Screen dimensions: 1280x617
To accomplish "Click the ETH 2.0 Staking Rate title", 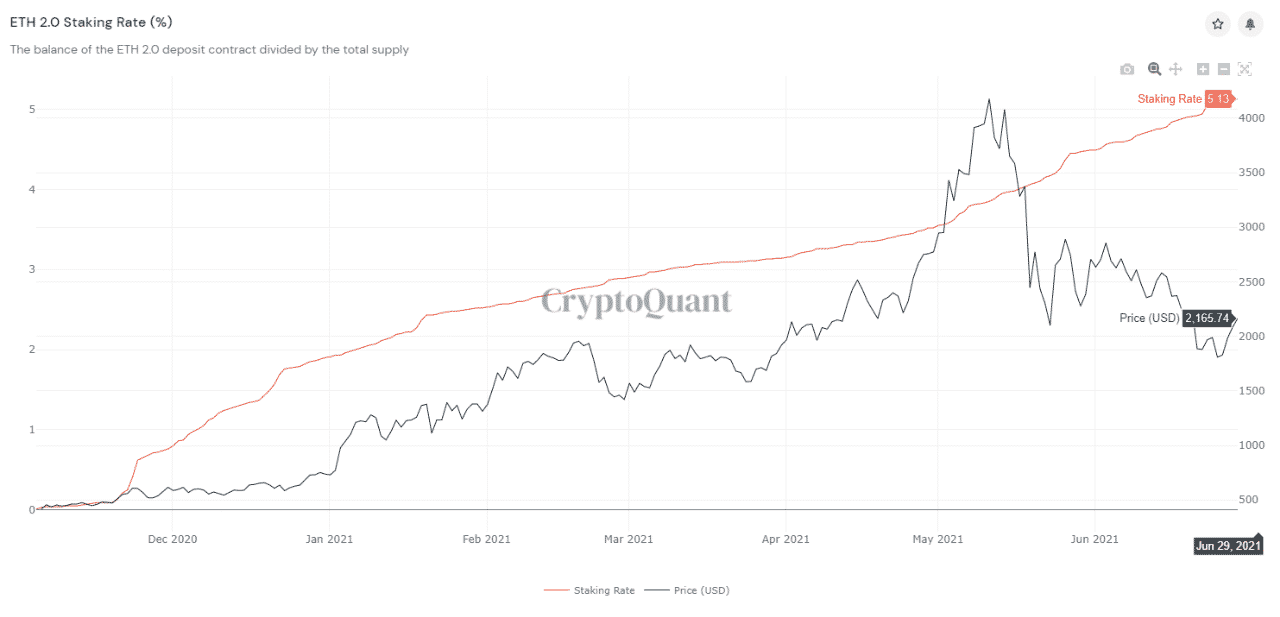I will 84,22.
